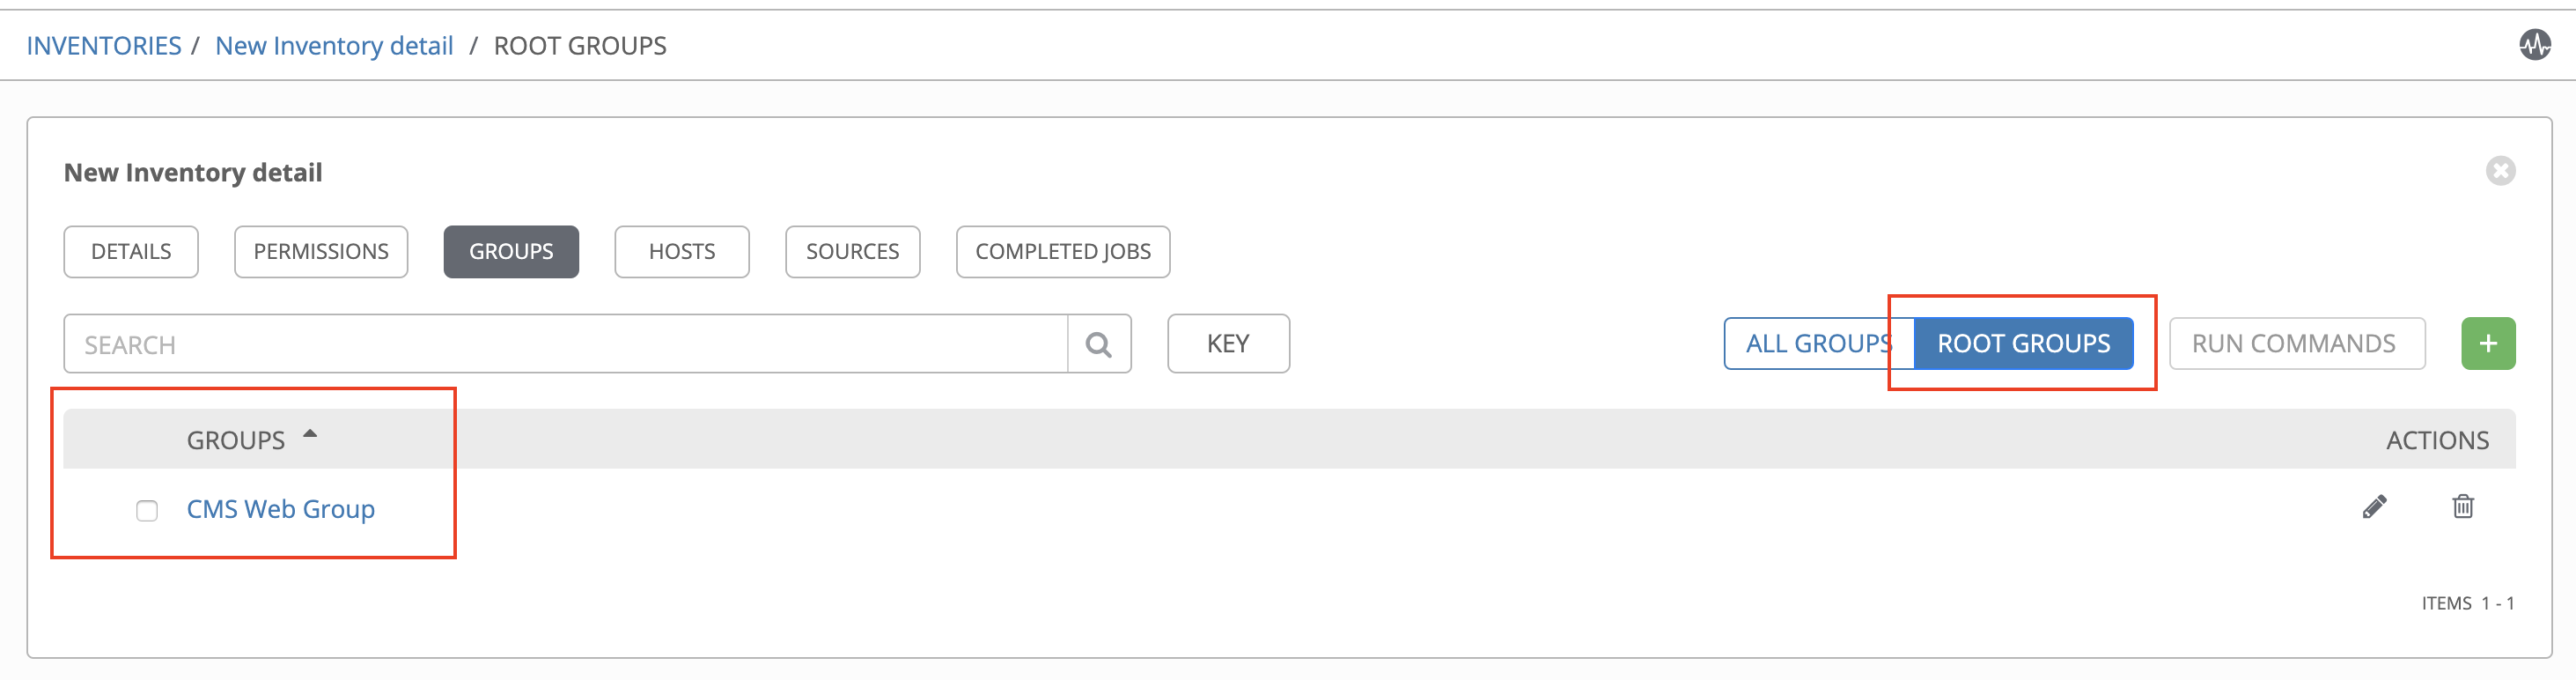Check the CMS Web Group checkbox
Screen dimensions: 2576x680
tap(147, 511)
